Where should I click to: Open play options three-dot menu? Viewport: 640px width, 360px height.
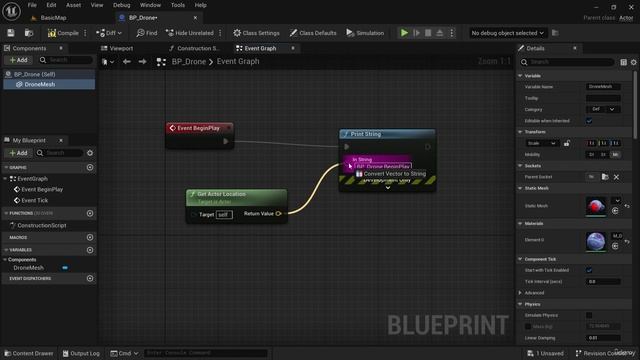pyautogui.click(x=451, y=33)
